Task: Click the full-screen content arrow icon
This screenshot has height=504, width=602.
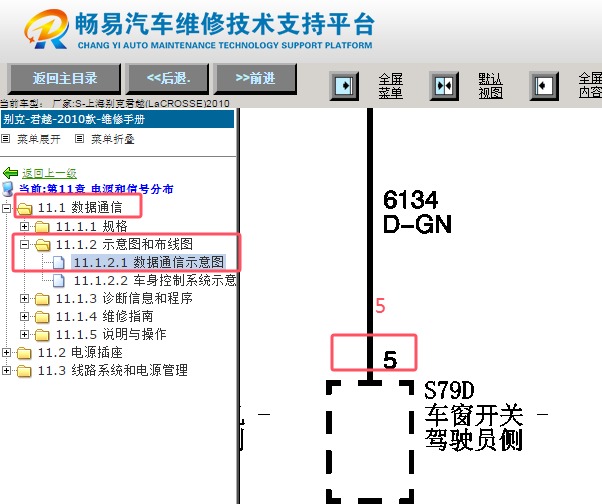Action: coord(544,86)
